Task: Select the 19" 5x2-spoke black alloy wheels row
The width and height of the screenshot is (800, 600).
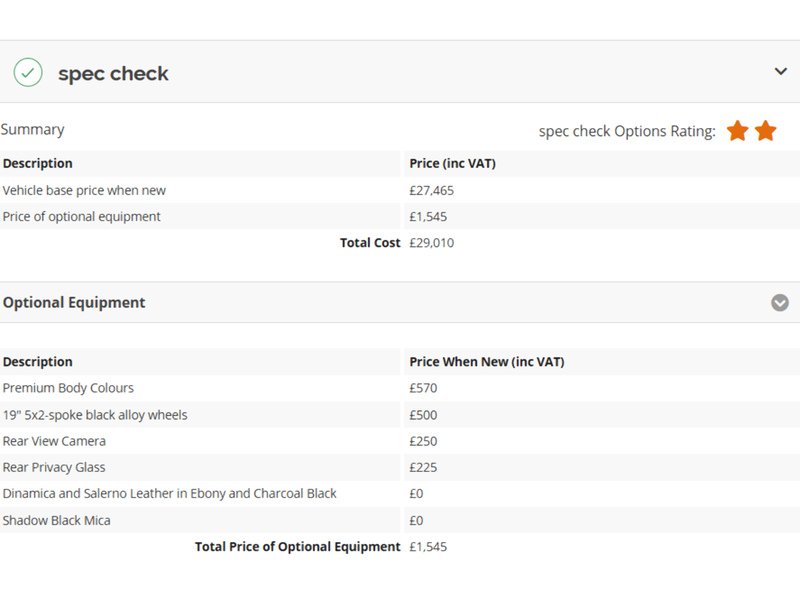Action: coord(95,415)
